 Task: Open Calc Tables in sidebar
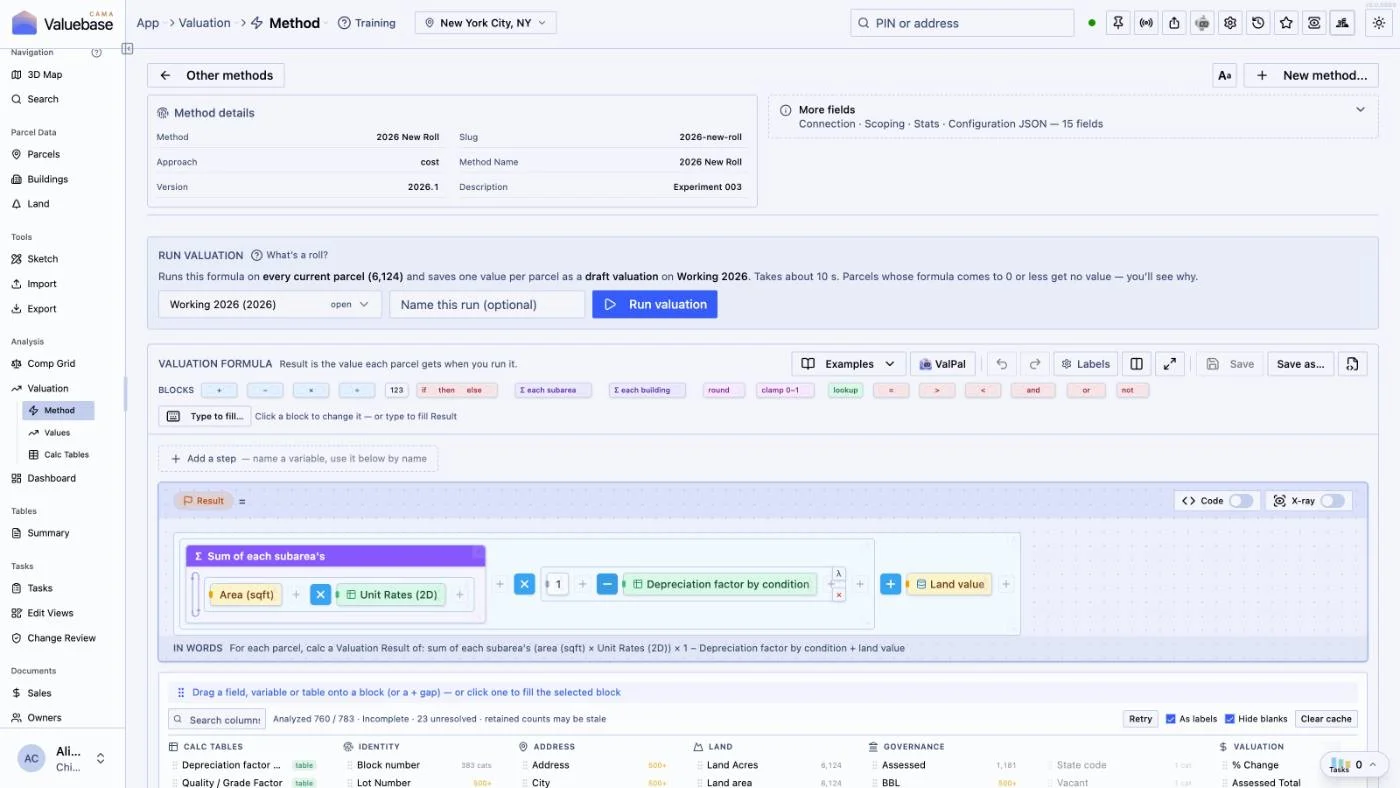pos(66,455)
